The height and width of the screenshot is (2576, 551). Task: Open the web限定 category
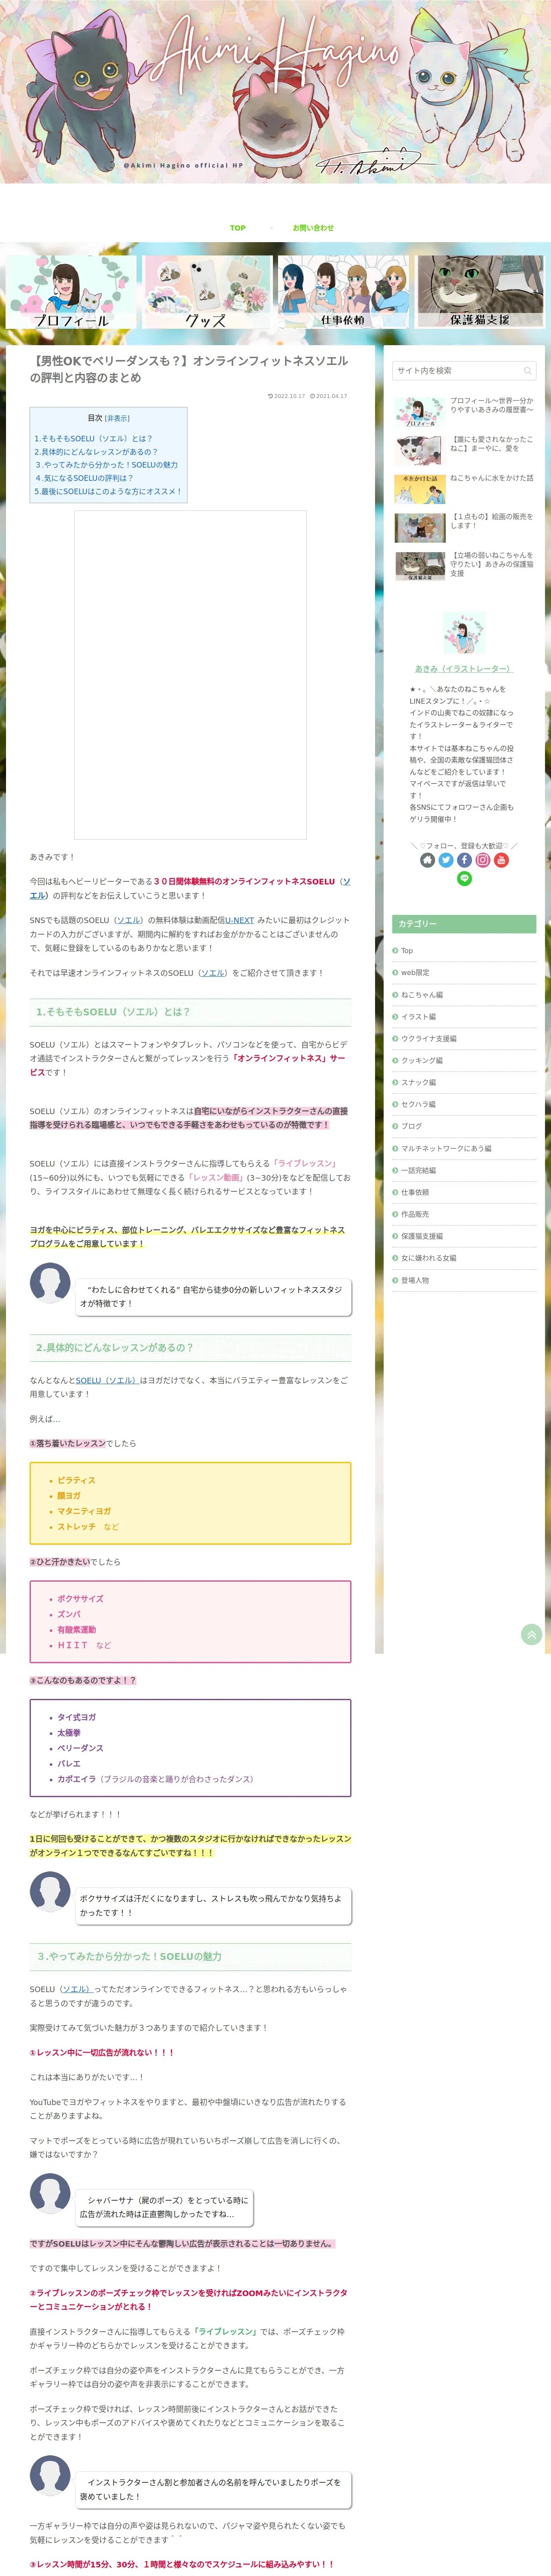tap(464, 973)
